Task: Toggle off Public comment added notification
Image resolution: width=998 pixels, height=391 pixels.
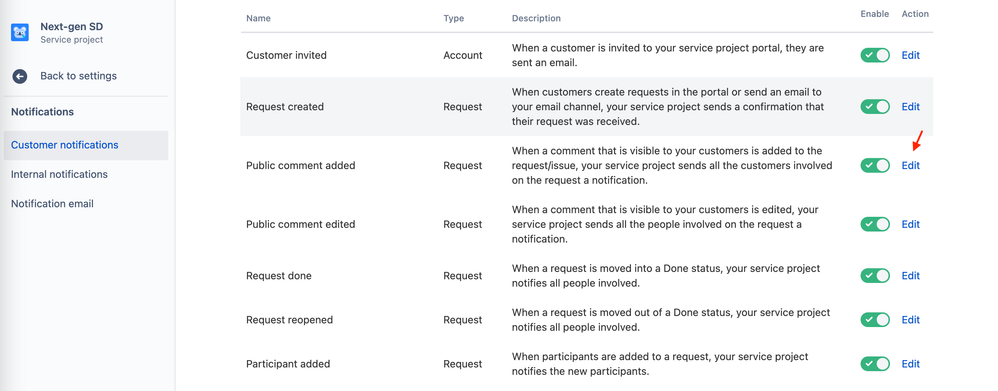Action: 875,166
